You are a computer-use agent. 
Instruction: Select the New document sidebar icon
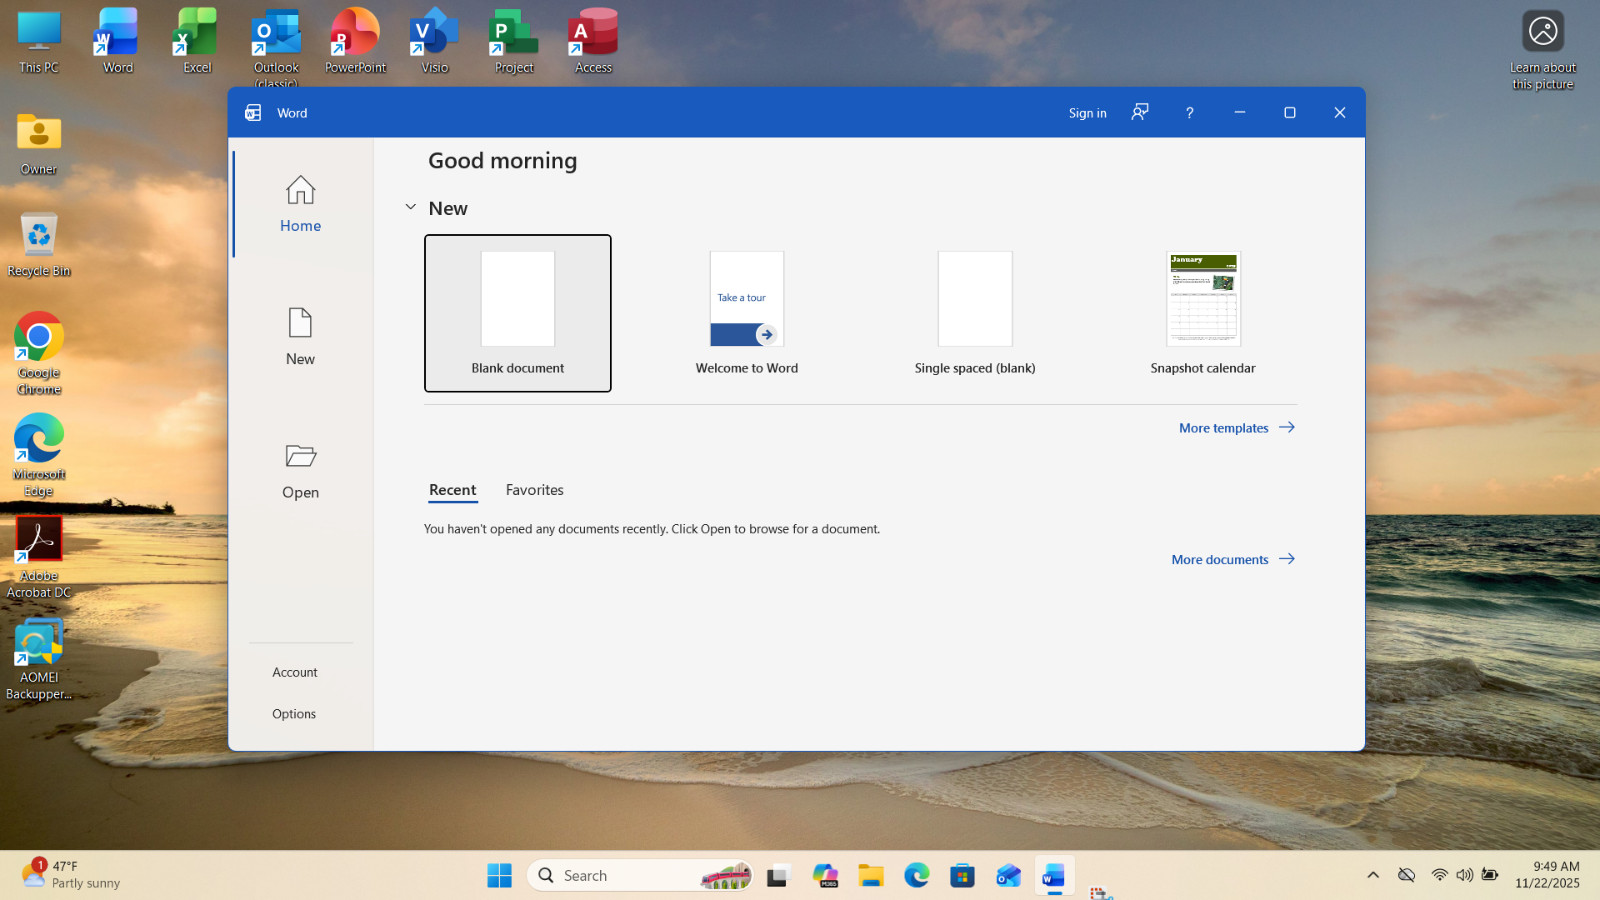click(300, 322)
